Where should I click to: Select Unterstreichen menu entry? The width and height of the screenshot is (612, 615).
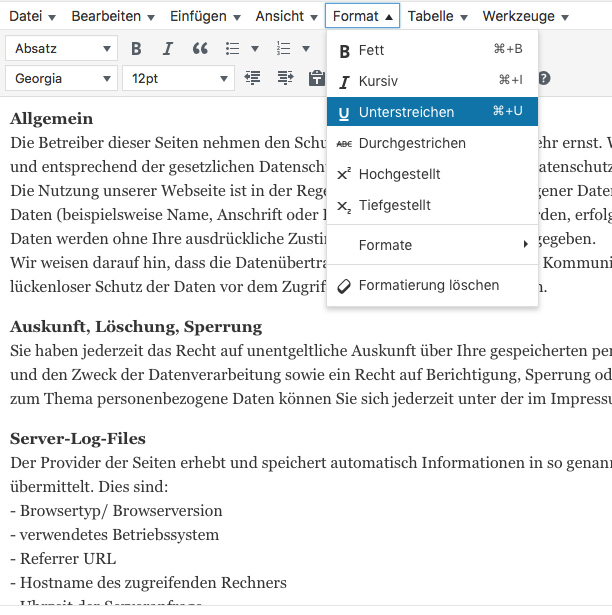coord(432,112)
